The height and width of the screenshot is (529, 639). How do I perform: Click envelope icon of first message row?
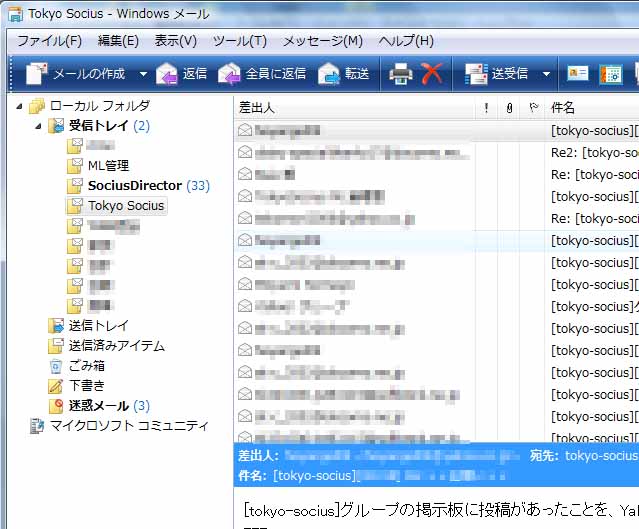click(245, 130)
